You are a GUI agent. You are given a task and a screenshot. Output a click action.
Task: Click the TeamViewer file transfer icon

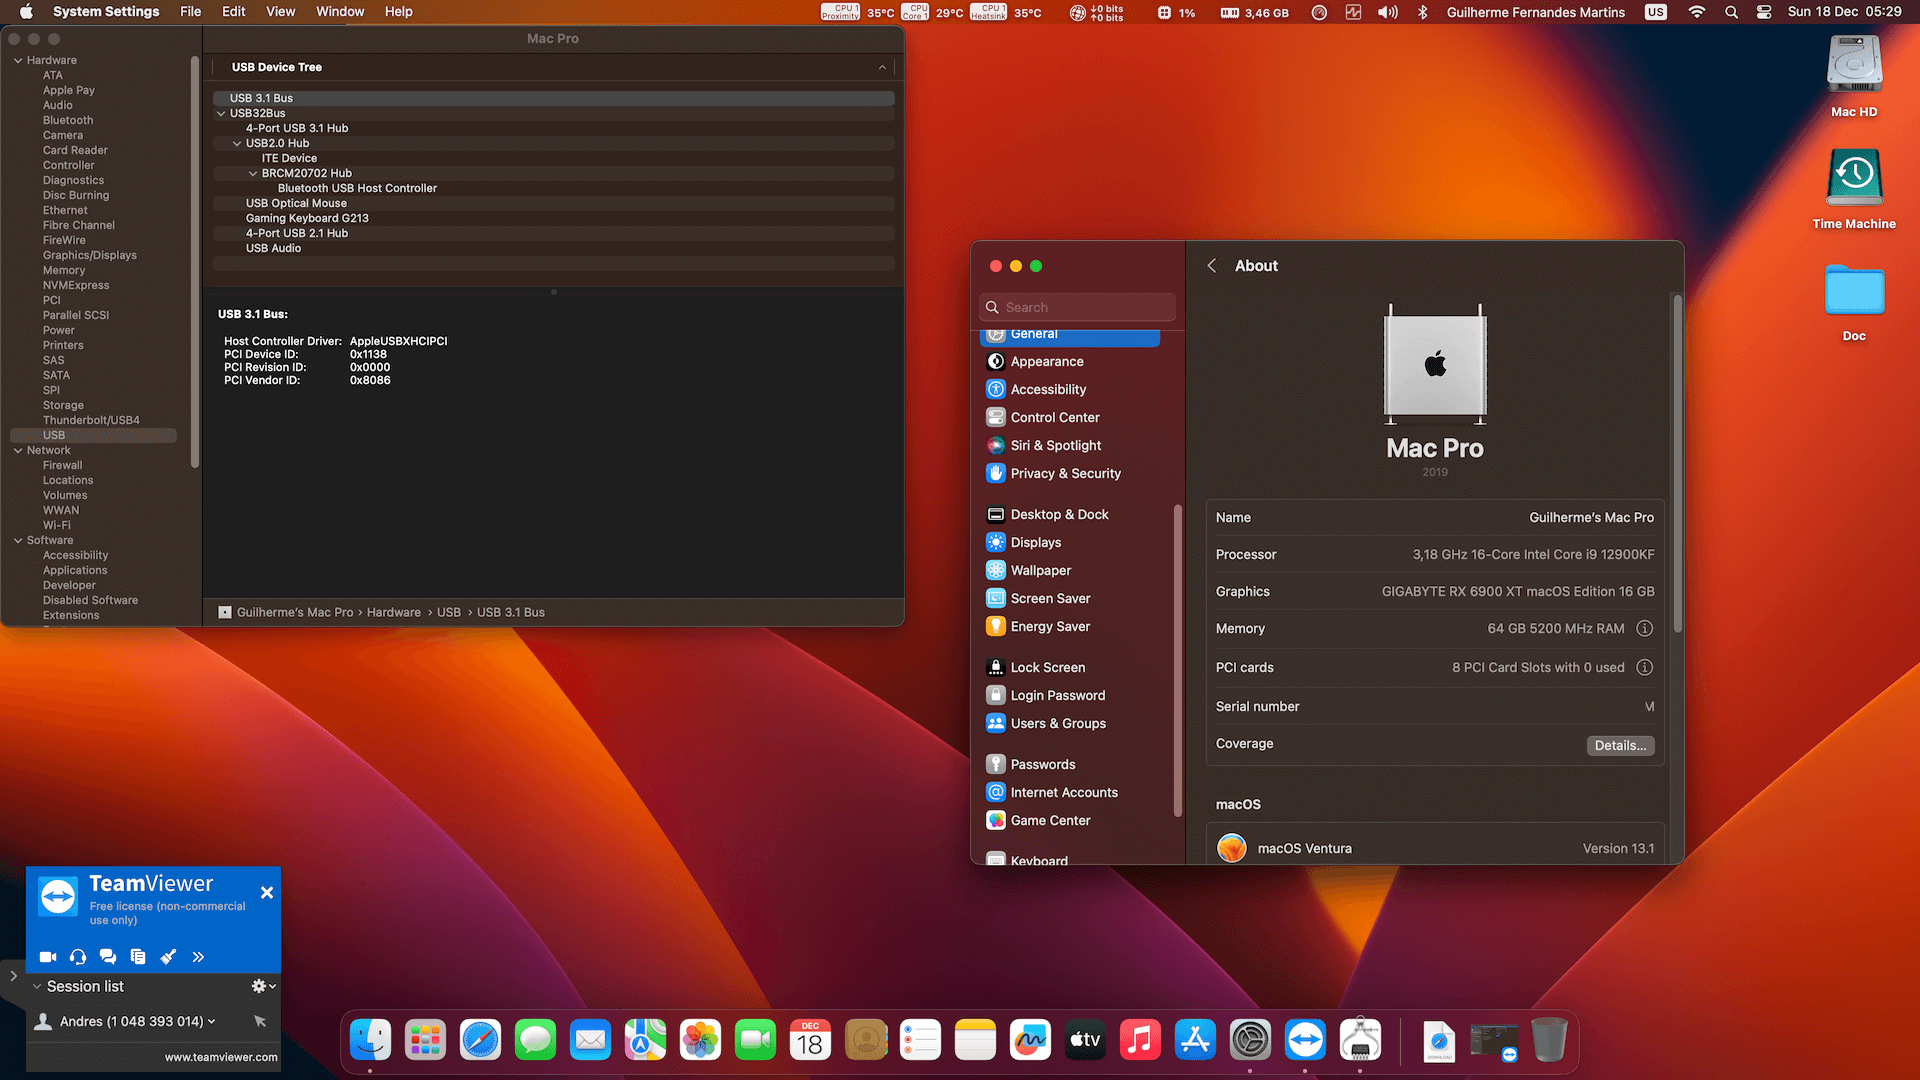(x=138, y=957)
